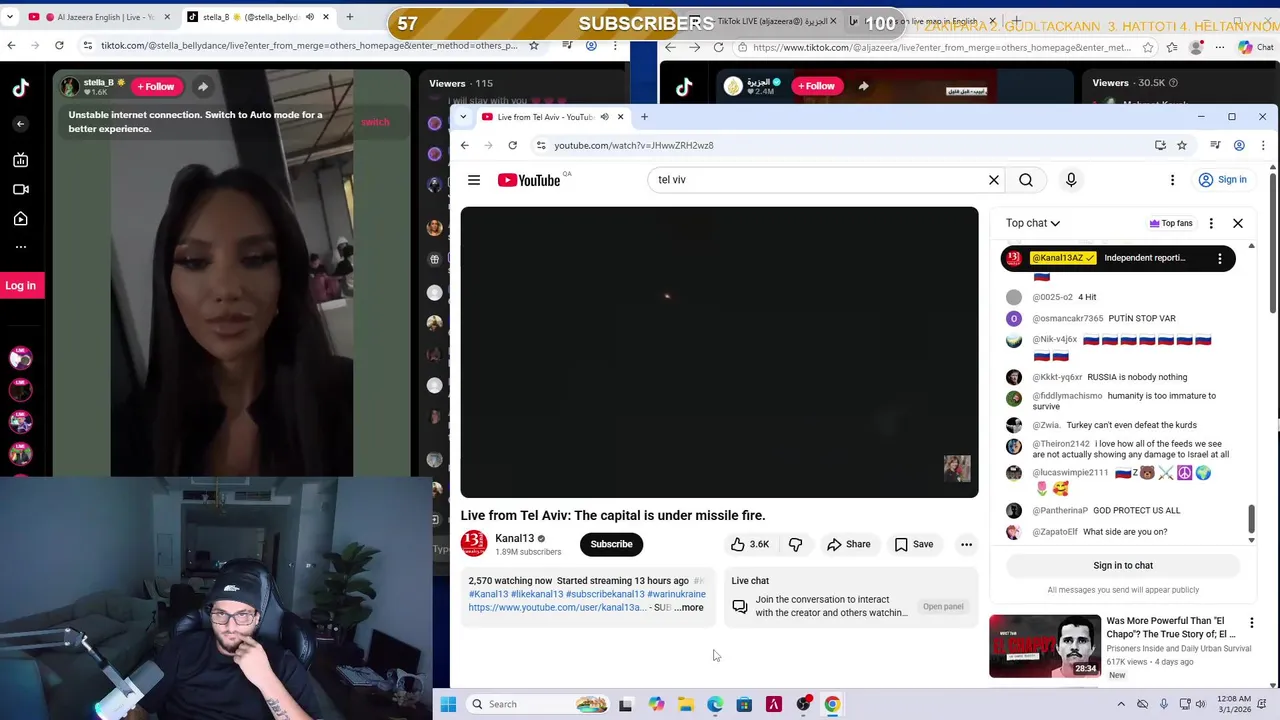The image size is (1280, 720).
Task: Show hidden system tray icons chevron
Action: (1123, 704)
